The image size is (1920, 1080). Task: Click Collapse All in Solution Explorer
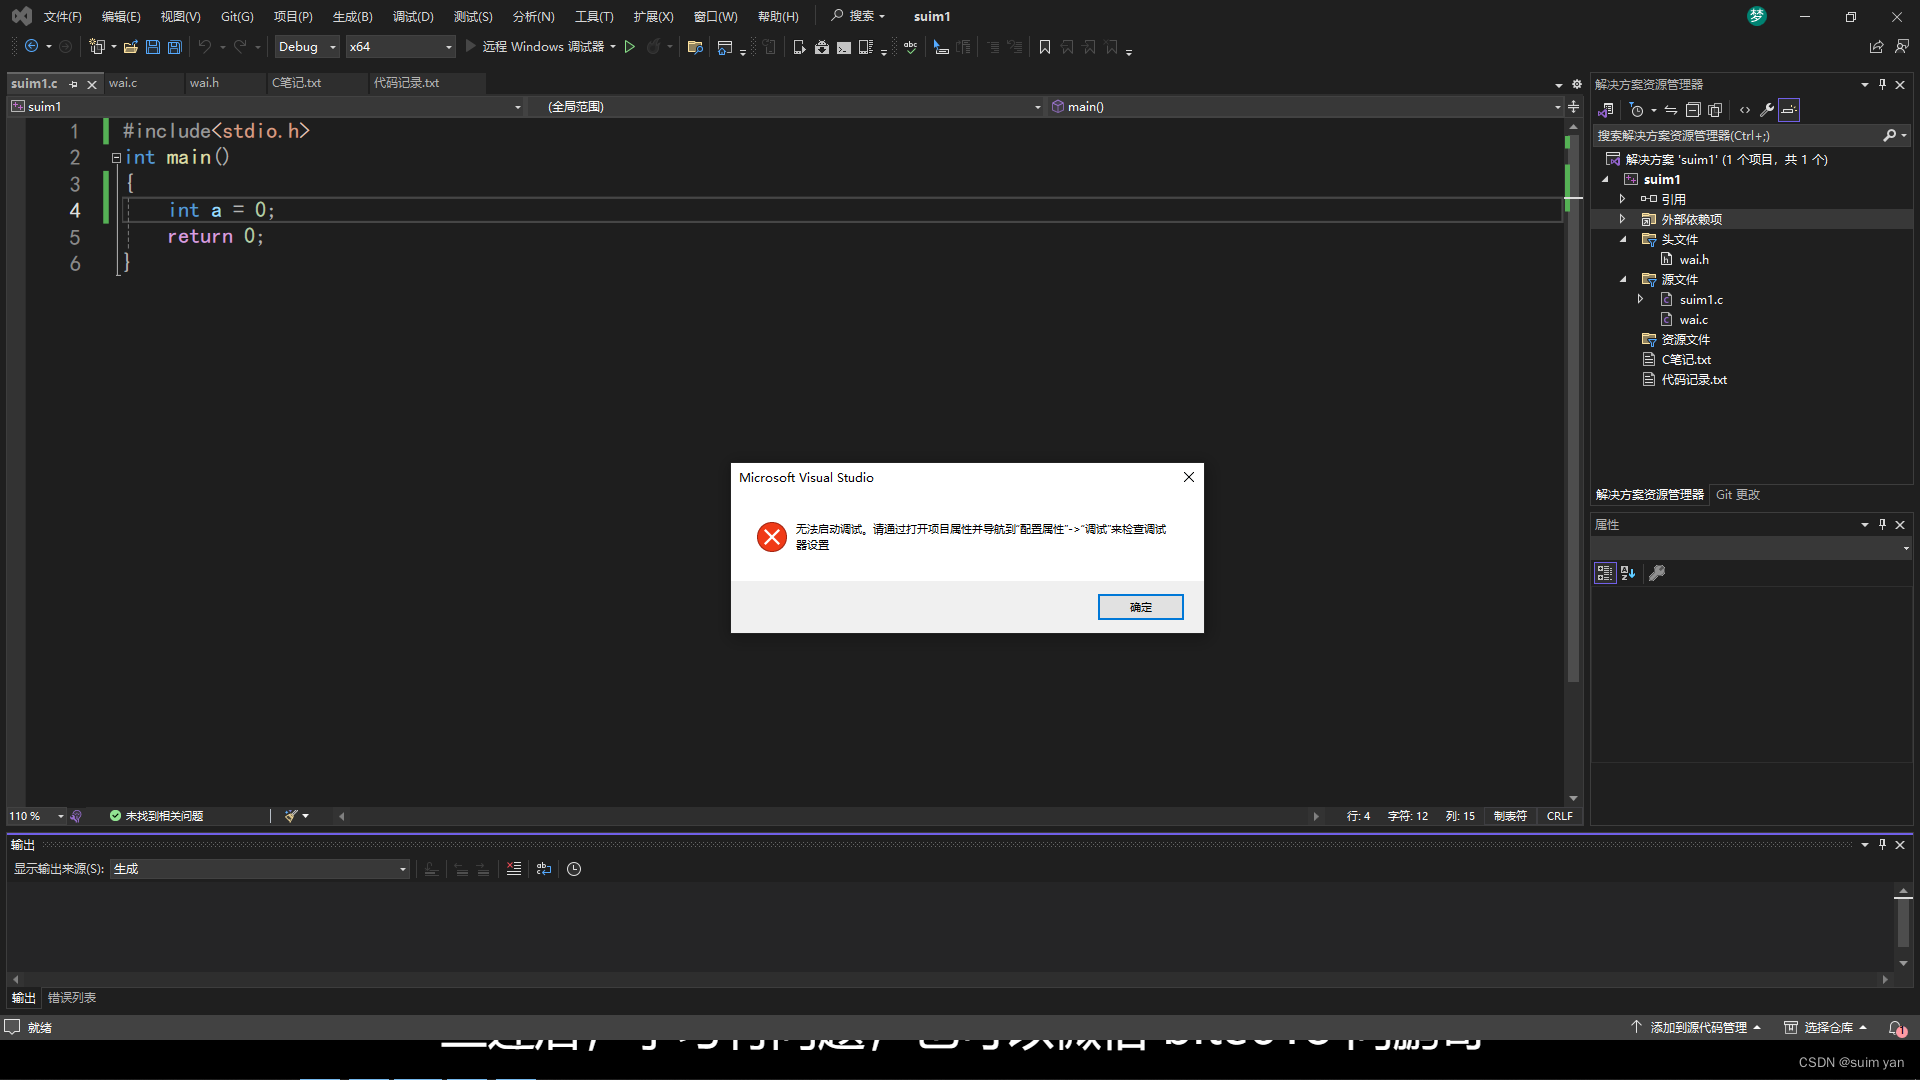(x=1693, y=110)
